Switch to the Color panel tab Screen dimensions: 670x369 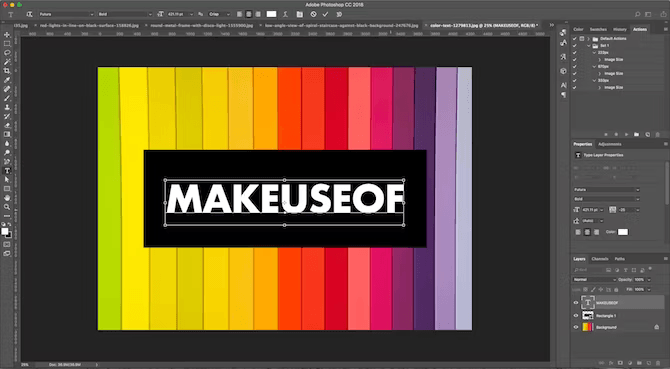578,29
